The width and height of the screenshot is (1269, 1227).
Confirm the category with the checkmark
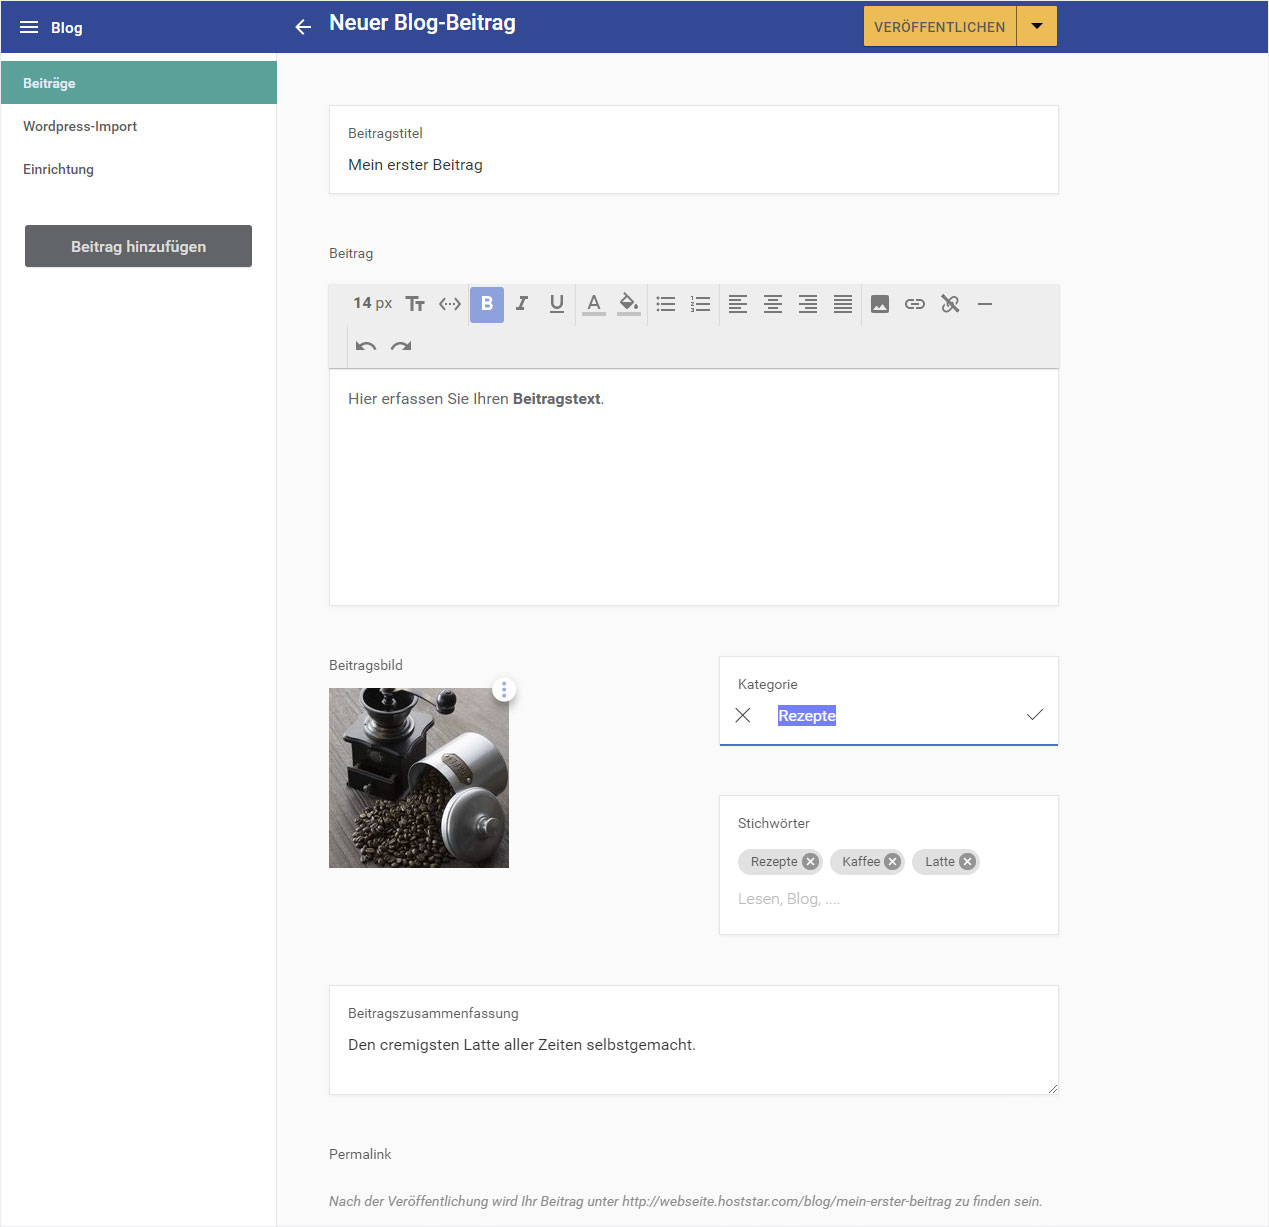[x=1035, y=715]
